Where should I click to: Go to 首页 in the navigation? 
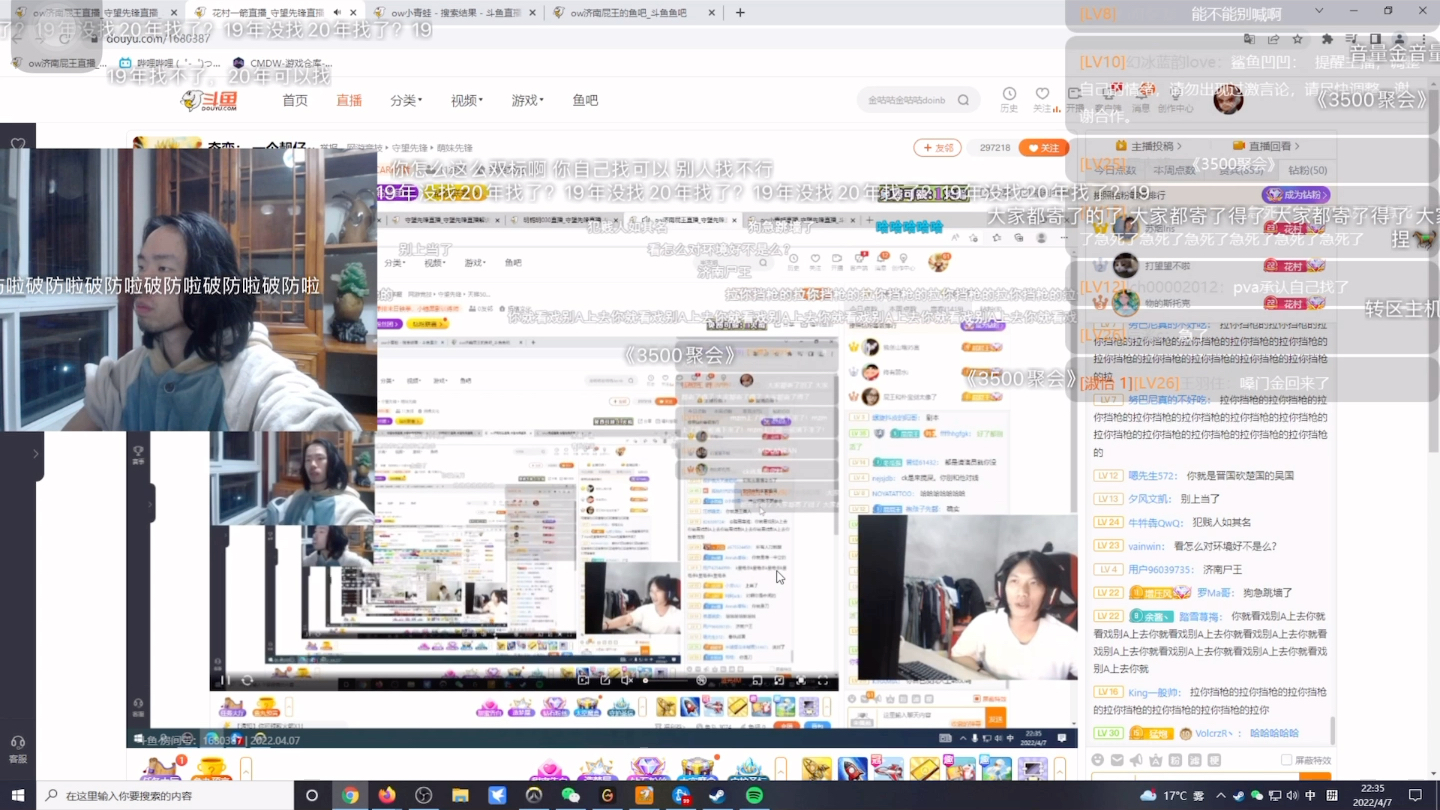pyautogui.click(x=295, y=100)
